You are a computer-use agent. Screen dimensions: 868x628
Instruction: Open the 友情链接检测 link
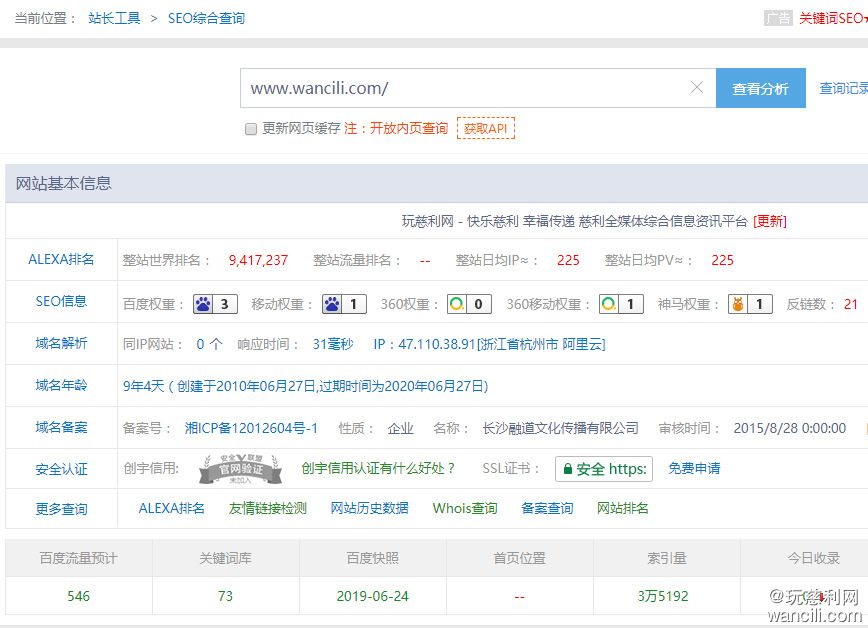[268, 508]
